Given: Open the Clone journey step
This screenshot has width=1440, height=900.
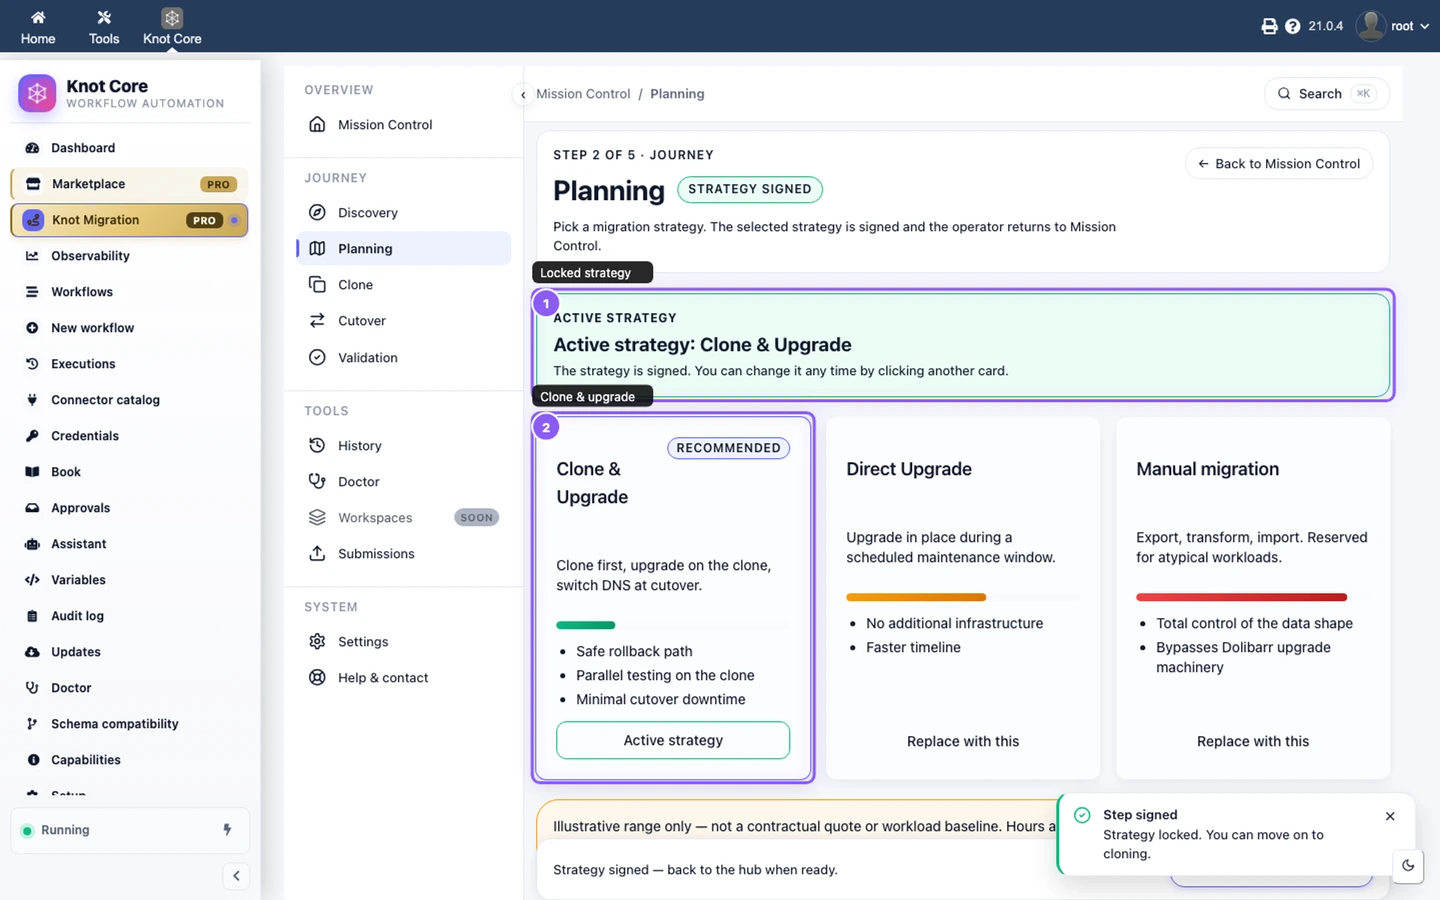Looking at the screenshot, I should pos(404,285).
